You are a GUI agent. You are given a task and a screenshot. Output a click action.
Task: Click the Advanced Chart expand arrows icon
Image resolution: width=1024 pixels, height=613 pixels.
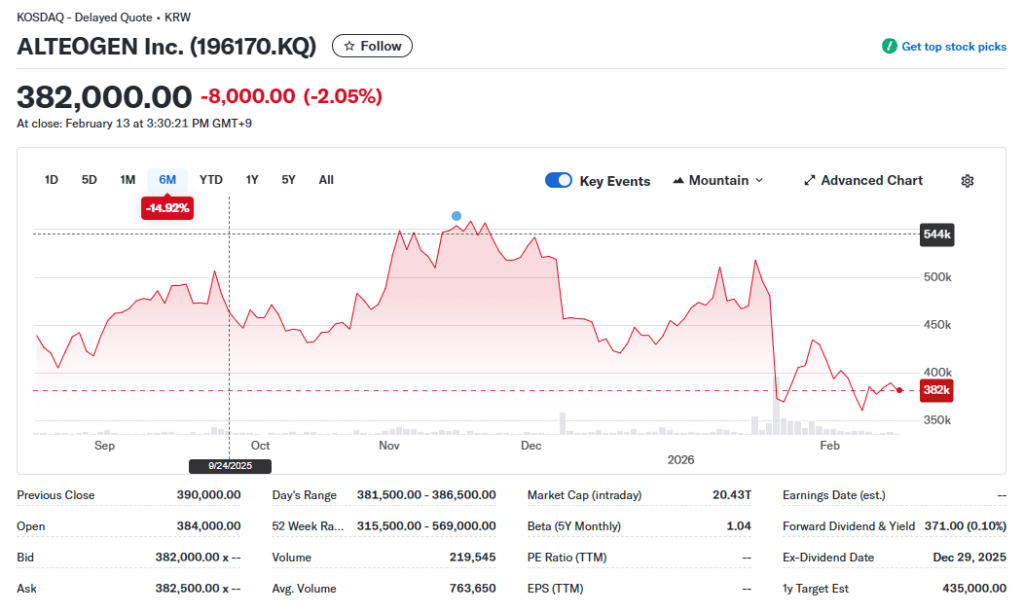click(809, 181)
